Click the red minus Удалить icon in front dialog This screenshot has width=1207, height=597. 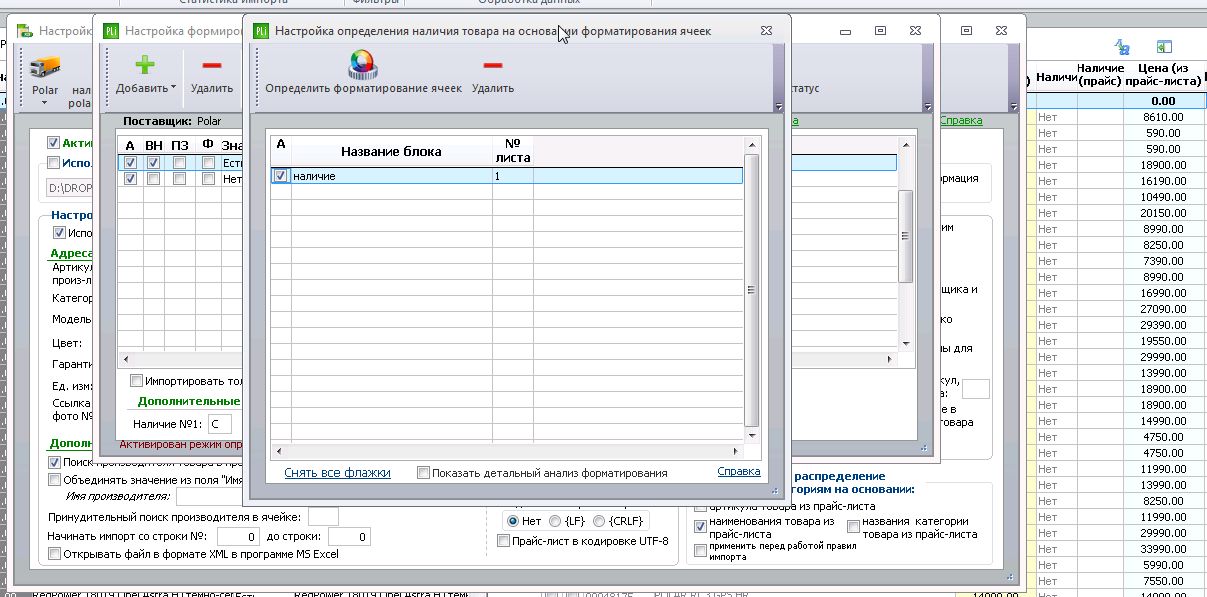492,65
